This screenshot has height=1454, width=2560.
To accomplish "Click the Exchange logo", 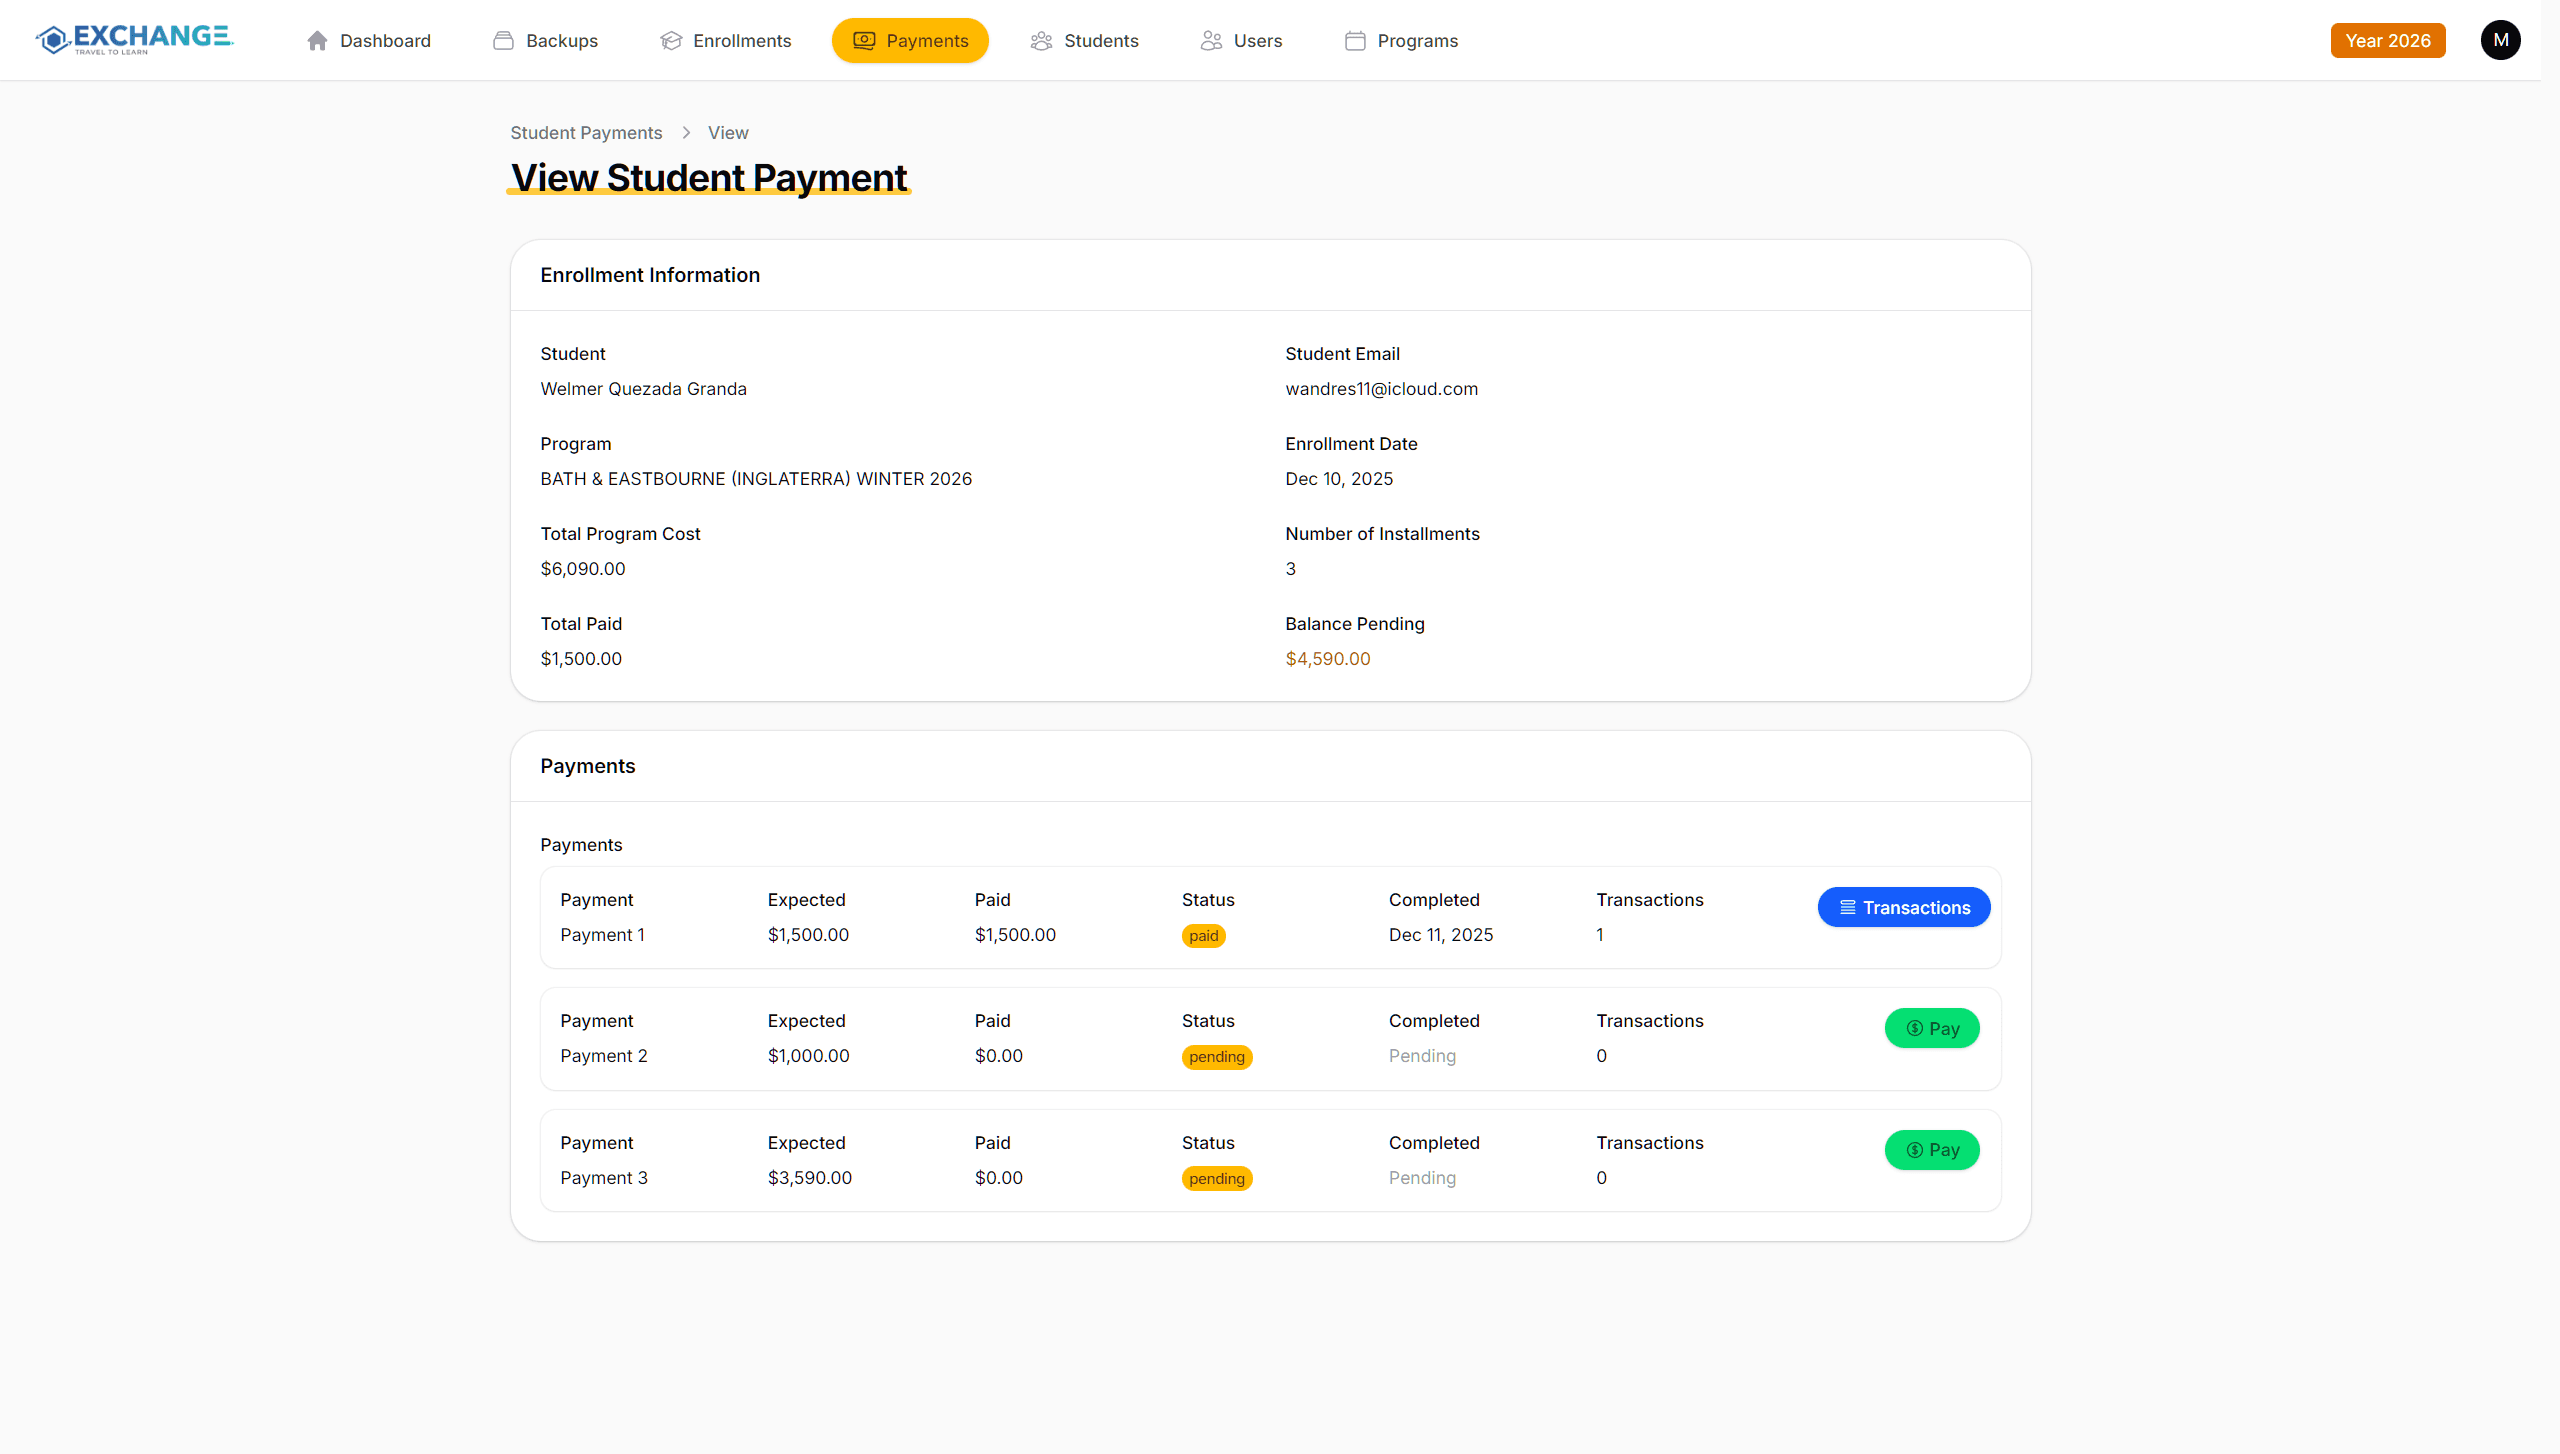I will 135,40.
